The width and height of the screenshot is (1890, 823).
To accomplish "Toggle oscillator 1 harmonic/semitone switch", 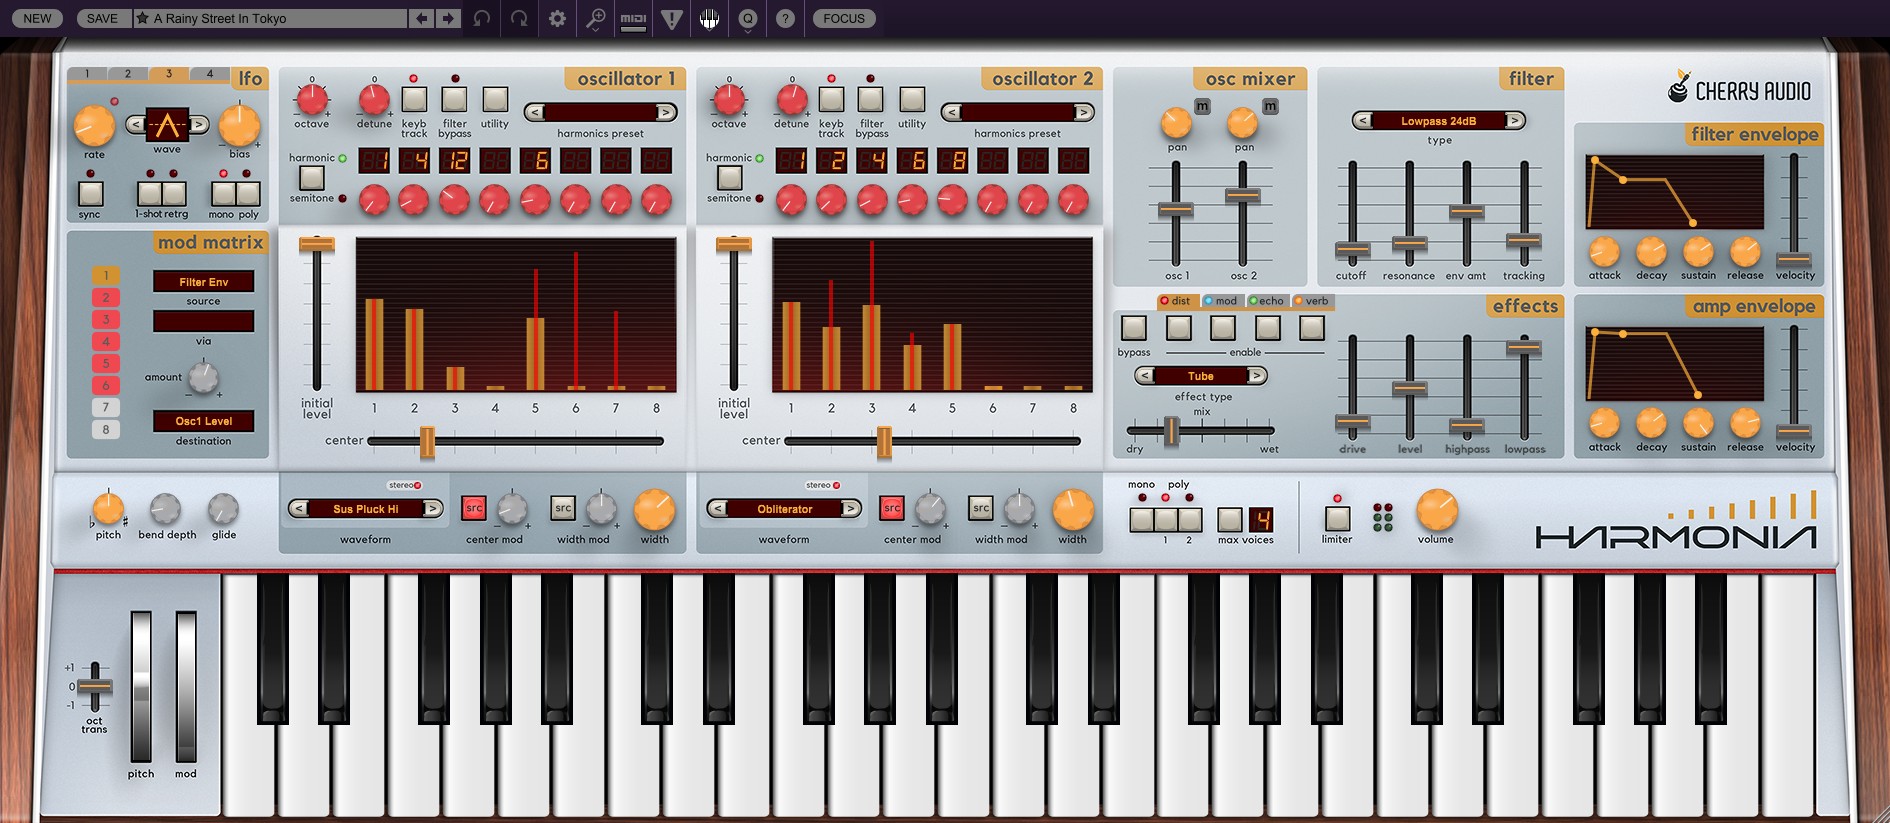I will (x=312, y=177).
